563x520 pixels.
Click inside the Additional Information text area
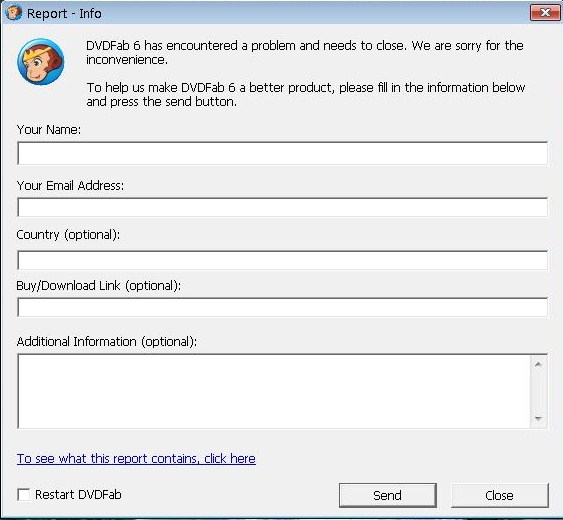274,391
